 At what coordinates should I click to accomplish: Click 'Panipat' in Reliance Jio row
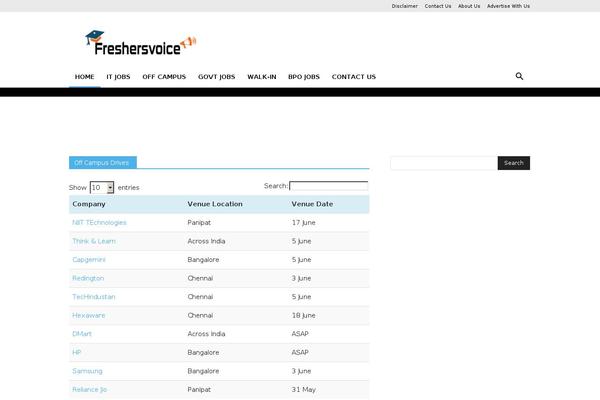[199, 390]
